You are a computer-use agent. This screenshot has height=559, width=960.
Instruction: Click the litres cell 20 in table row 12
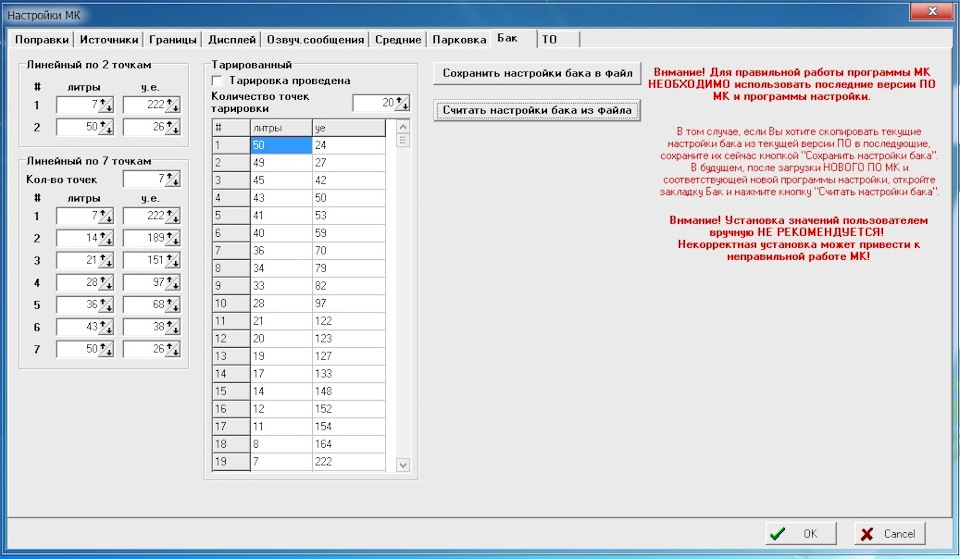[x=281, y=339]
